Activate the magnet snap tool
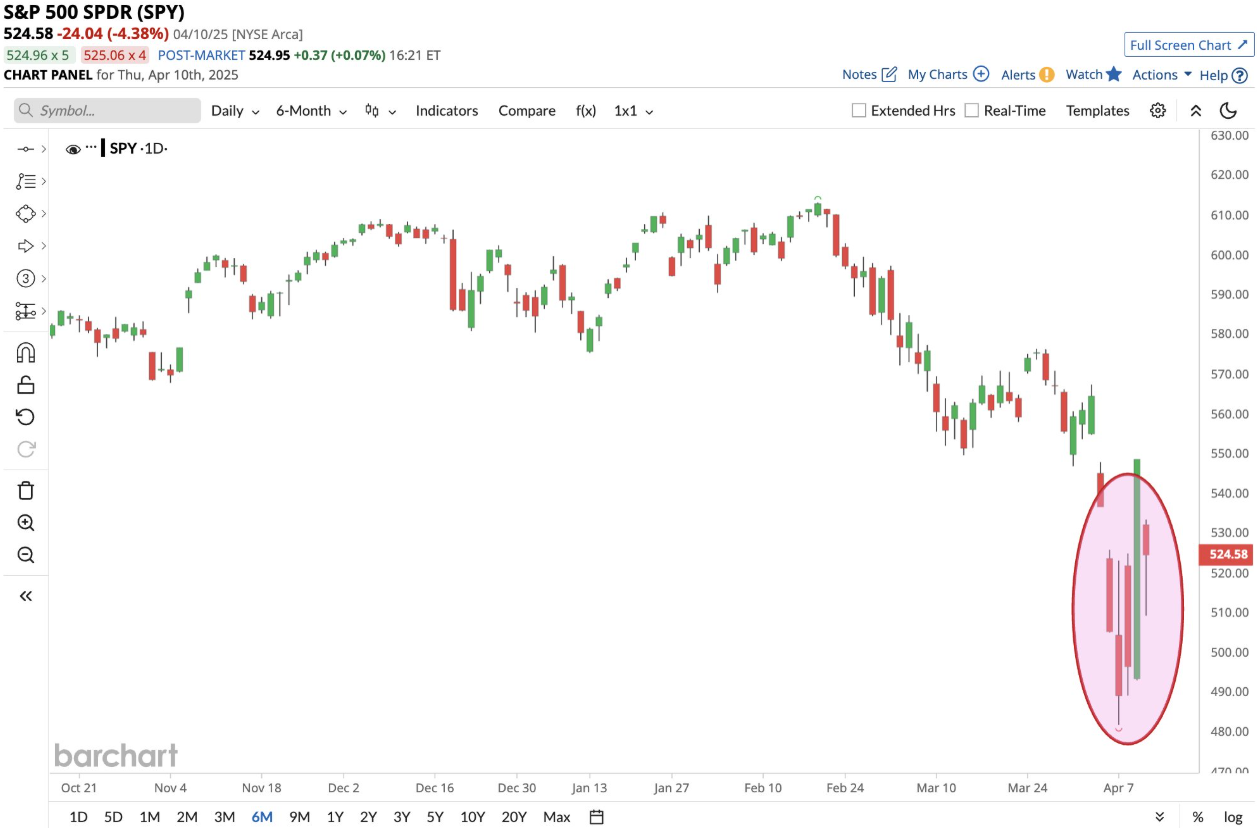This screenshot has width=1257, height=828. coord(26,352)
